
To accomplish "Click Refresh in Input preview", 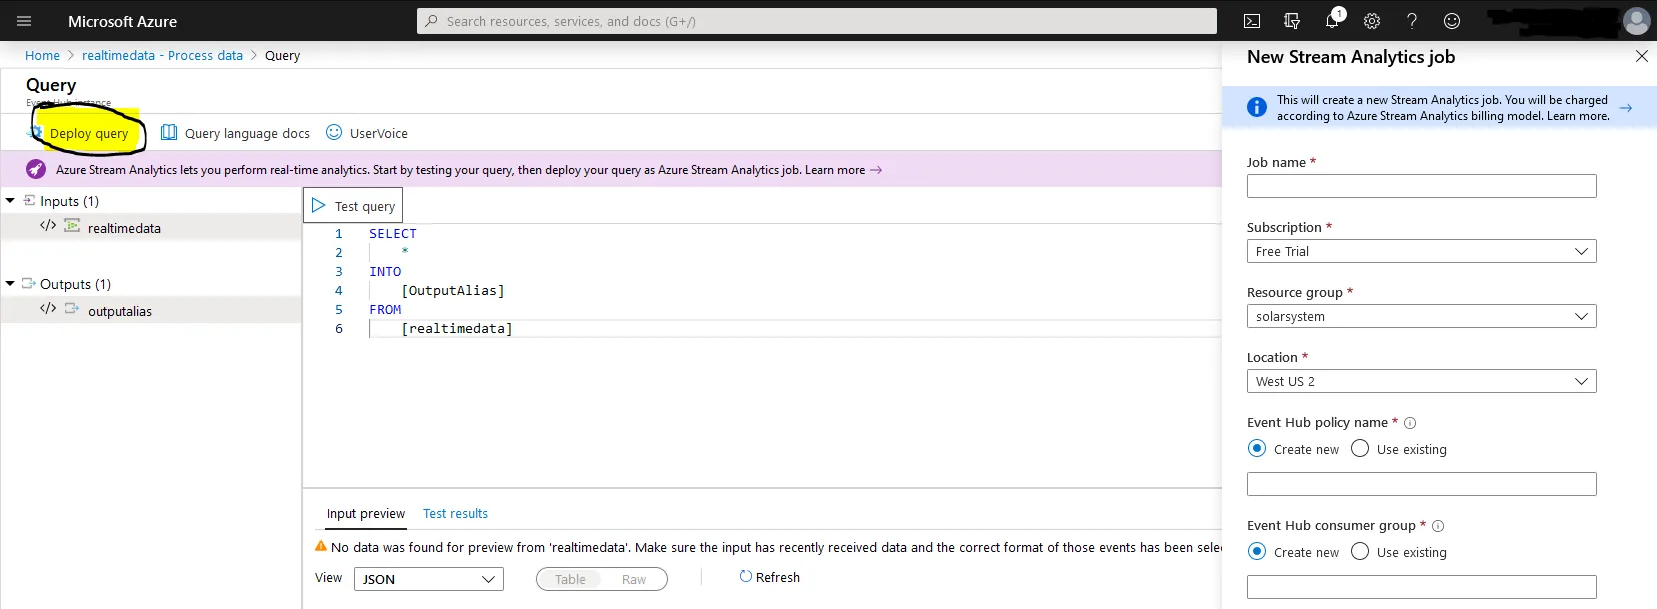I will [769, 577].
